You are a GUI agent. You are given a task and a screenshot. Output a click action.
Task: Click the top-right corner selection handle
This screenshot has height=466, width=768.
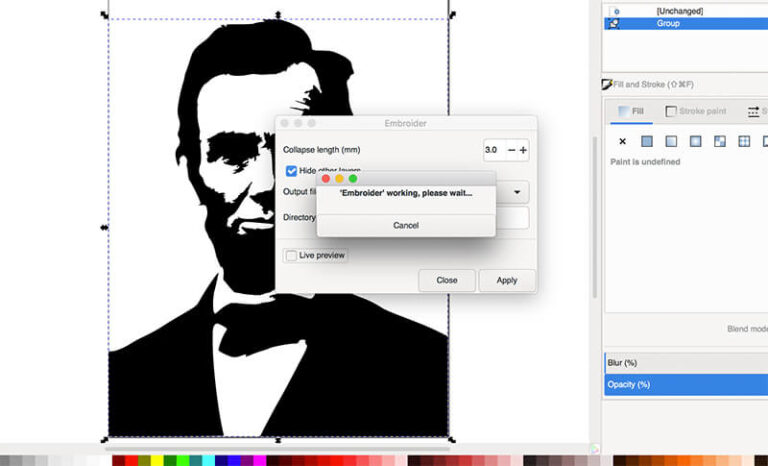click(x=452, y=15)
